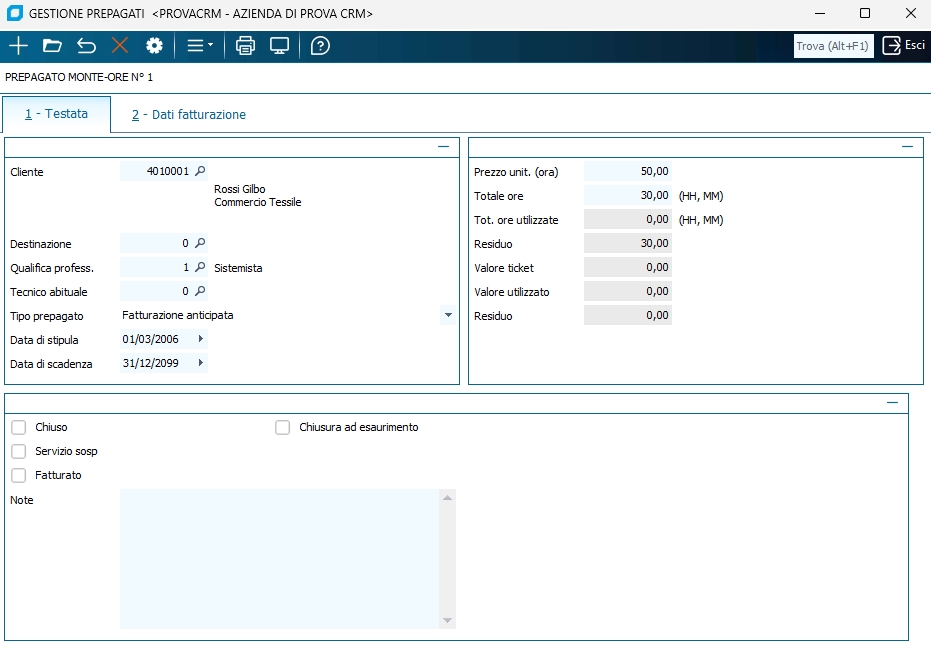Switch to the Dati fatturazione tab
The image size is (931, 656).
[x=189, y=115]
